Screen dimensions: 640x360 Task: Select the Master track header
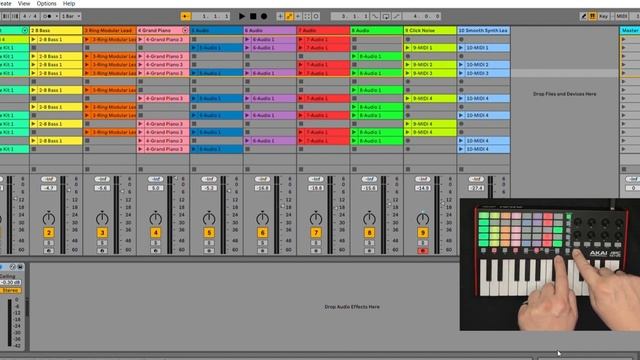click(x=630, y=30)
